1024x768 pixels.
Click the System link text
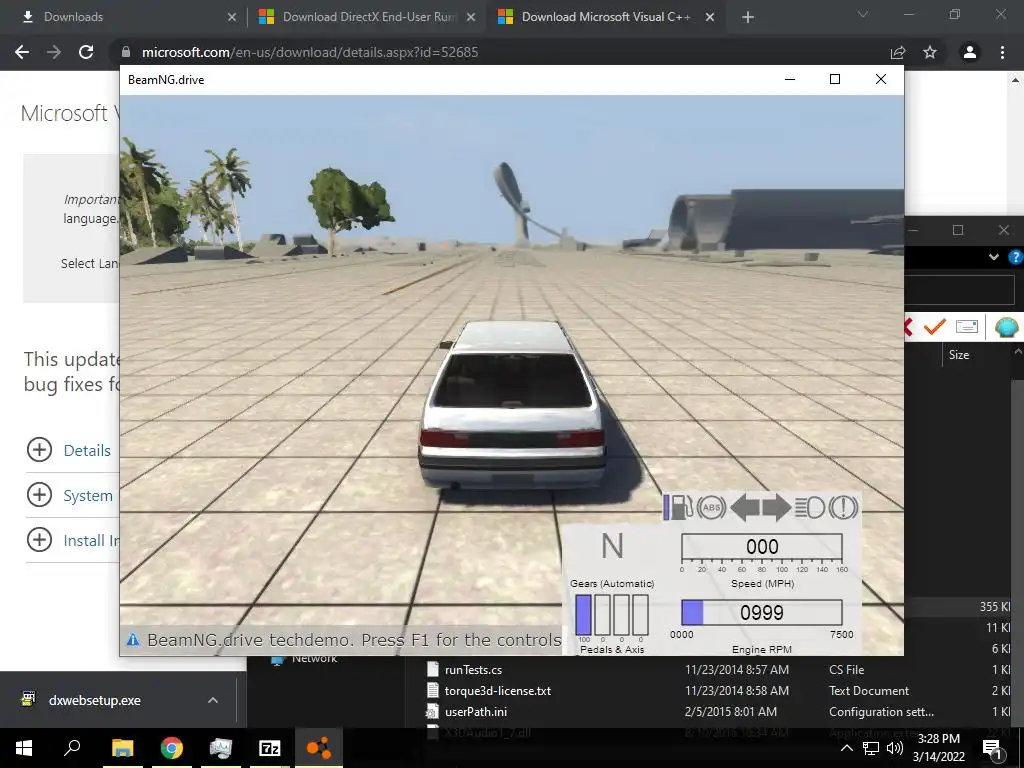pos(88,496)
